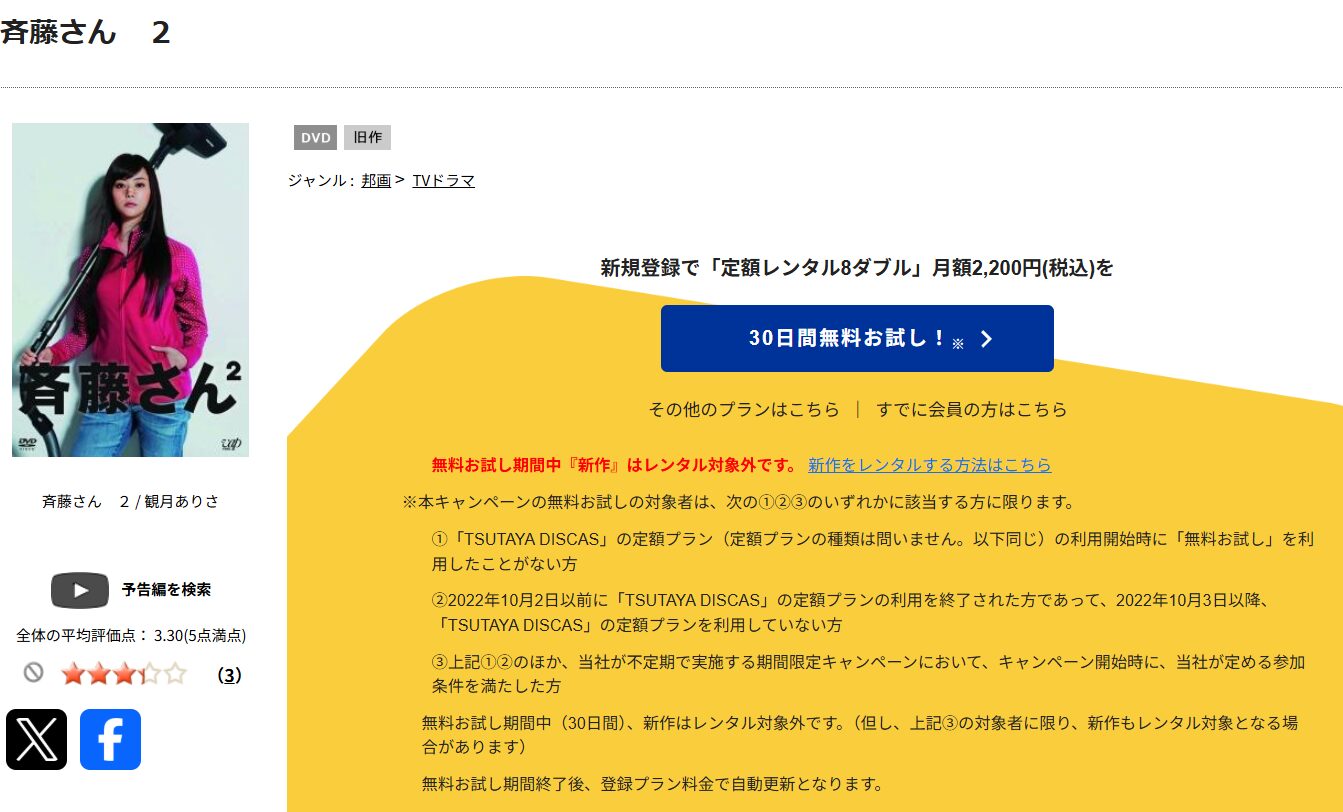
Task: Share the title on X (Twitter)
Action: point(37,739)
